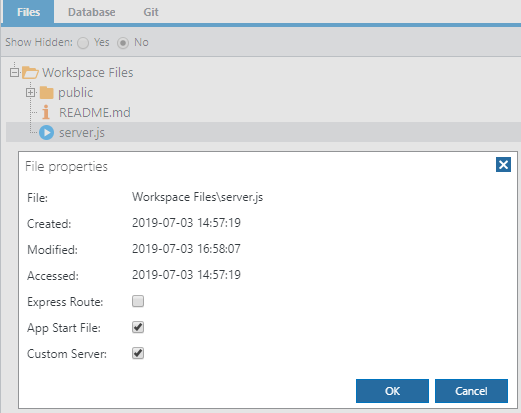This screenshot has width=521, height=413.
Task: Close the File properties dialog with X
Action: pyautogui.click(x=503, y=165)
